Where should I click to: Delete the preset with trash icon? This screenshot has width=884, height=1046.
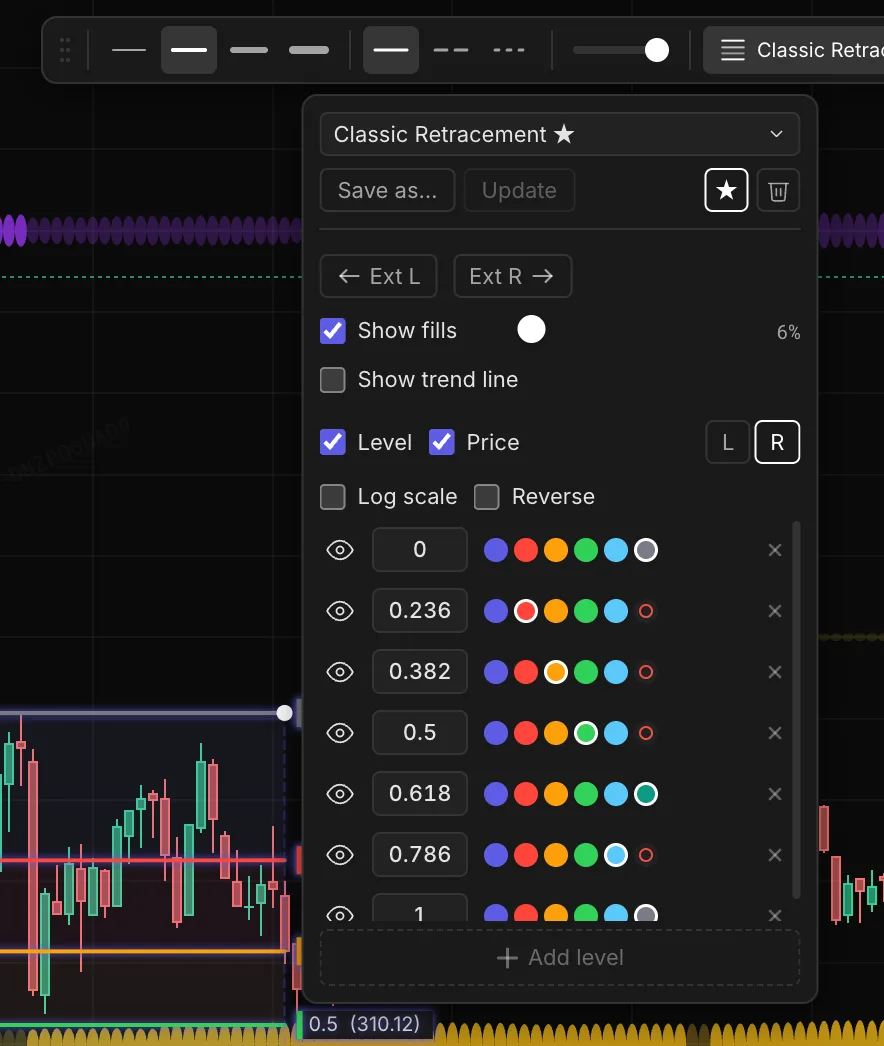[x=778, y=191]
